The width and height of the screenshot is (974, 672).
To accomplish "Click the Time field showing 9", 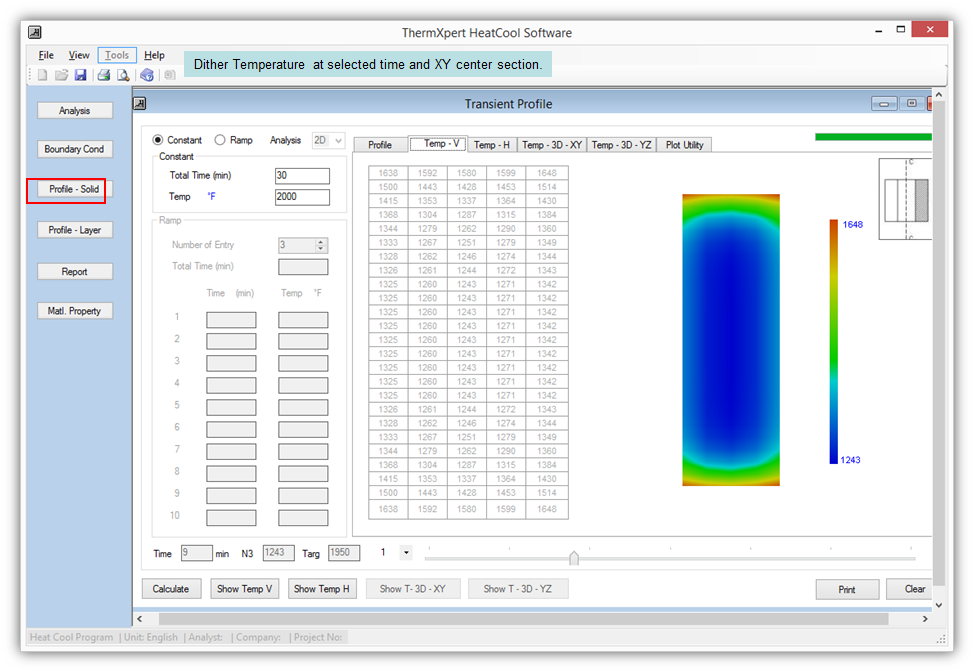I will (196, 553).
